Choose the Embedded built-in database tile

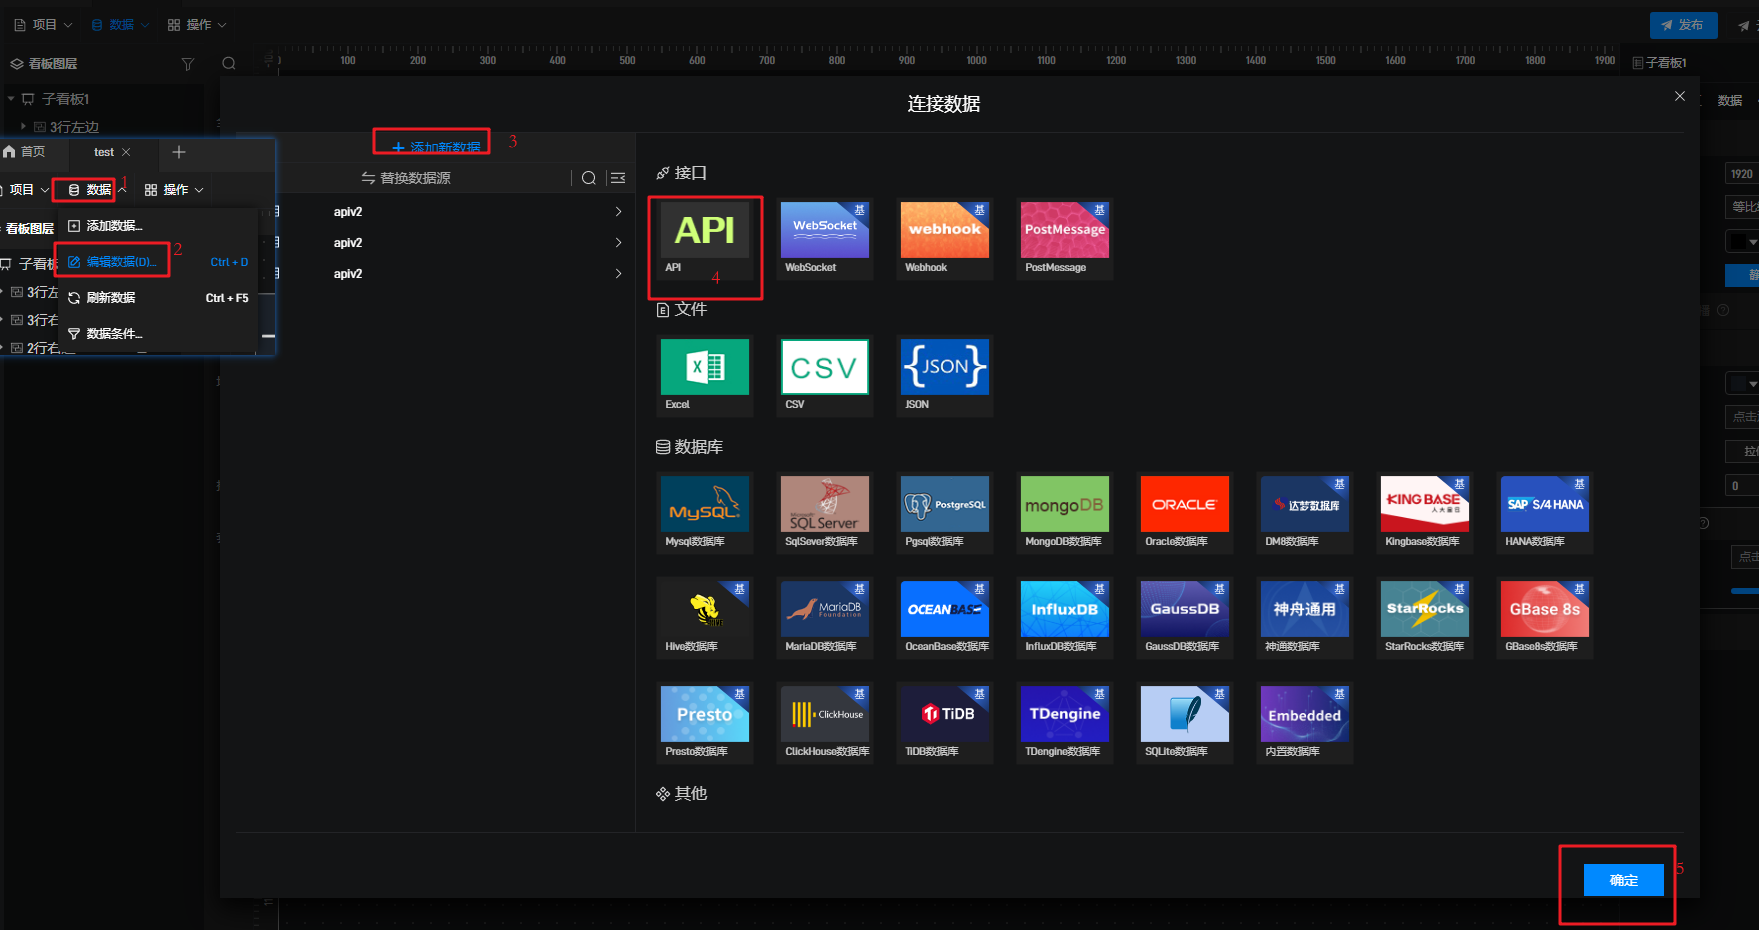pos(1305,723)
